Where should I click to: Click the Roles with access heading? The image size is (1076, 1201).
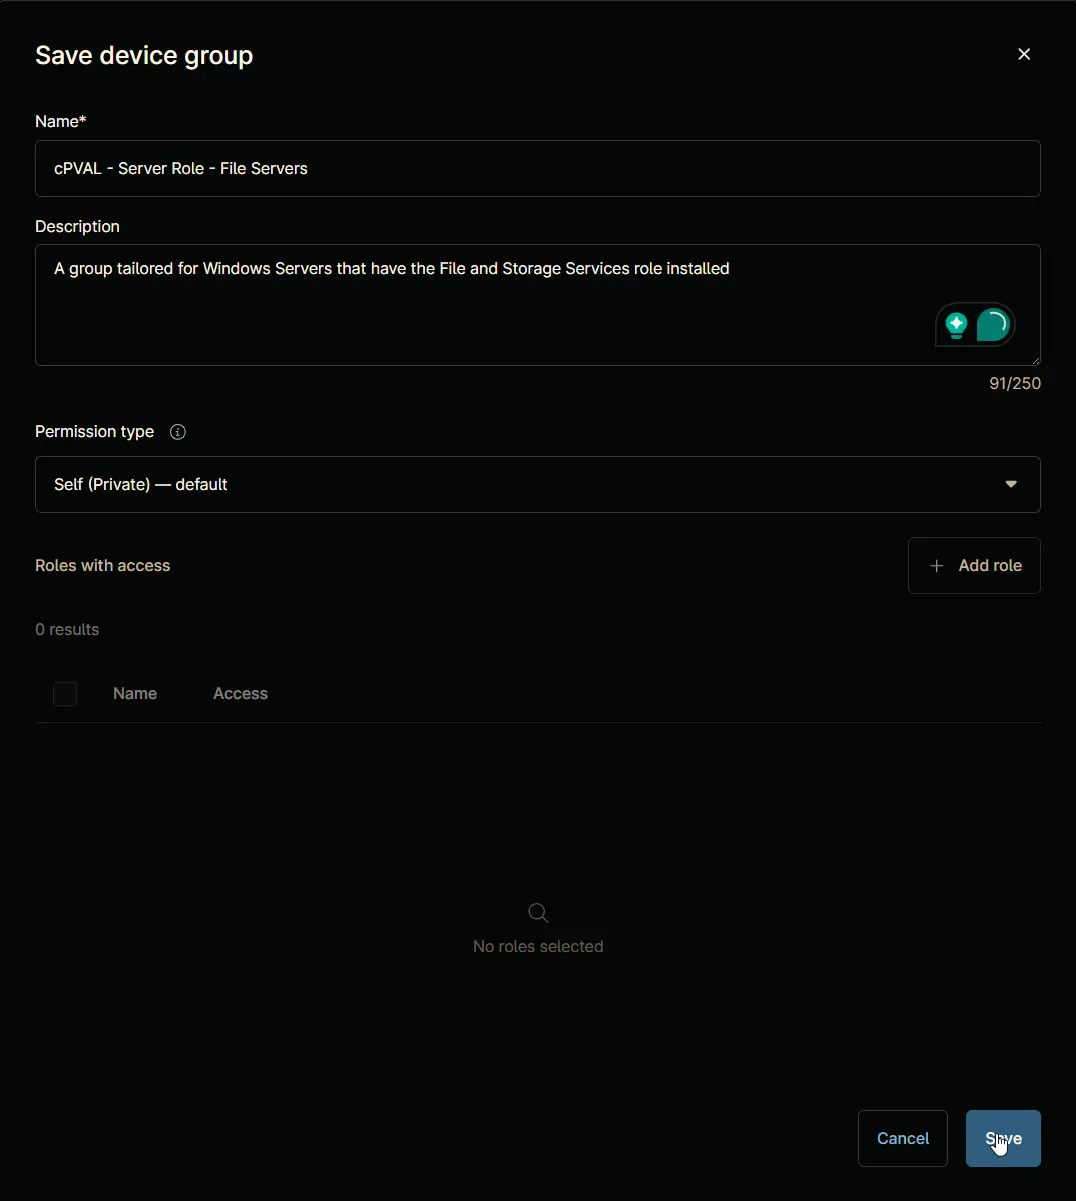103,565
